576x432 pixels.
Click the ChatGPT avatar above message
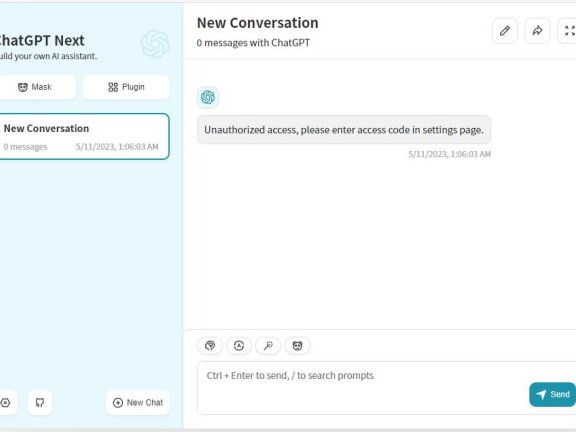(x=208, y=97)
